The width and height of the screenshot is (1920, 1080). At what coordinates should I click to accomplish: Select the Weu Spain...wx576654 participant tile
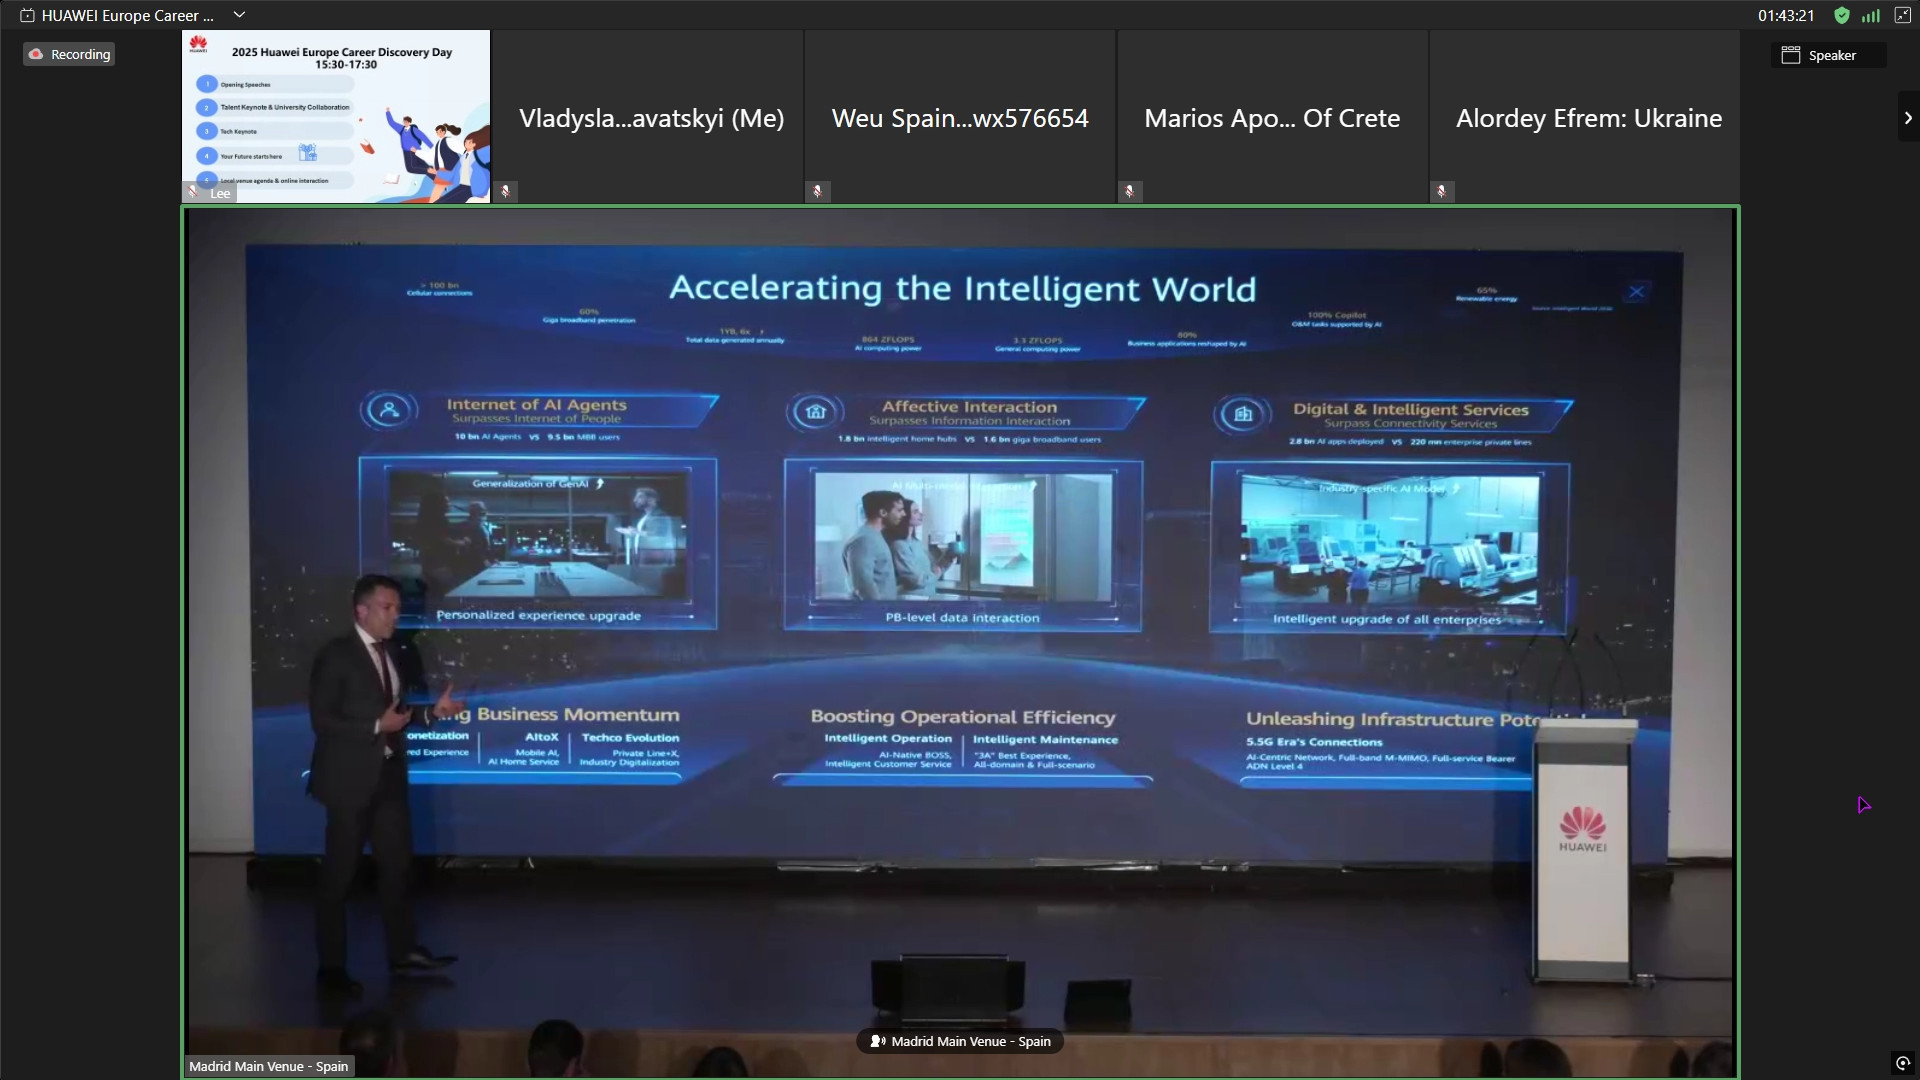click(x=960, y=116)
